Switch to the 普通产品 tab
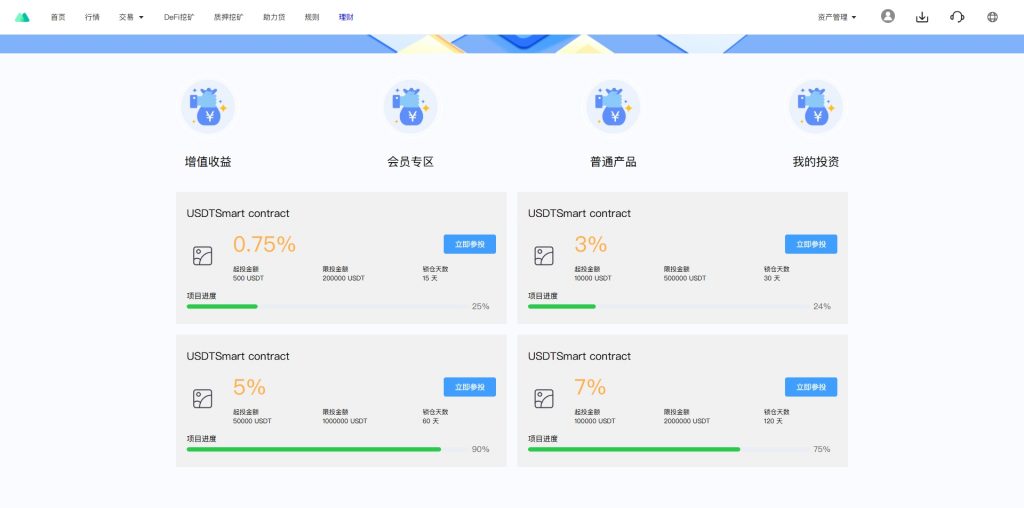This screenshot has height=508, width=1024. (613, 162)
